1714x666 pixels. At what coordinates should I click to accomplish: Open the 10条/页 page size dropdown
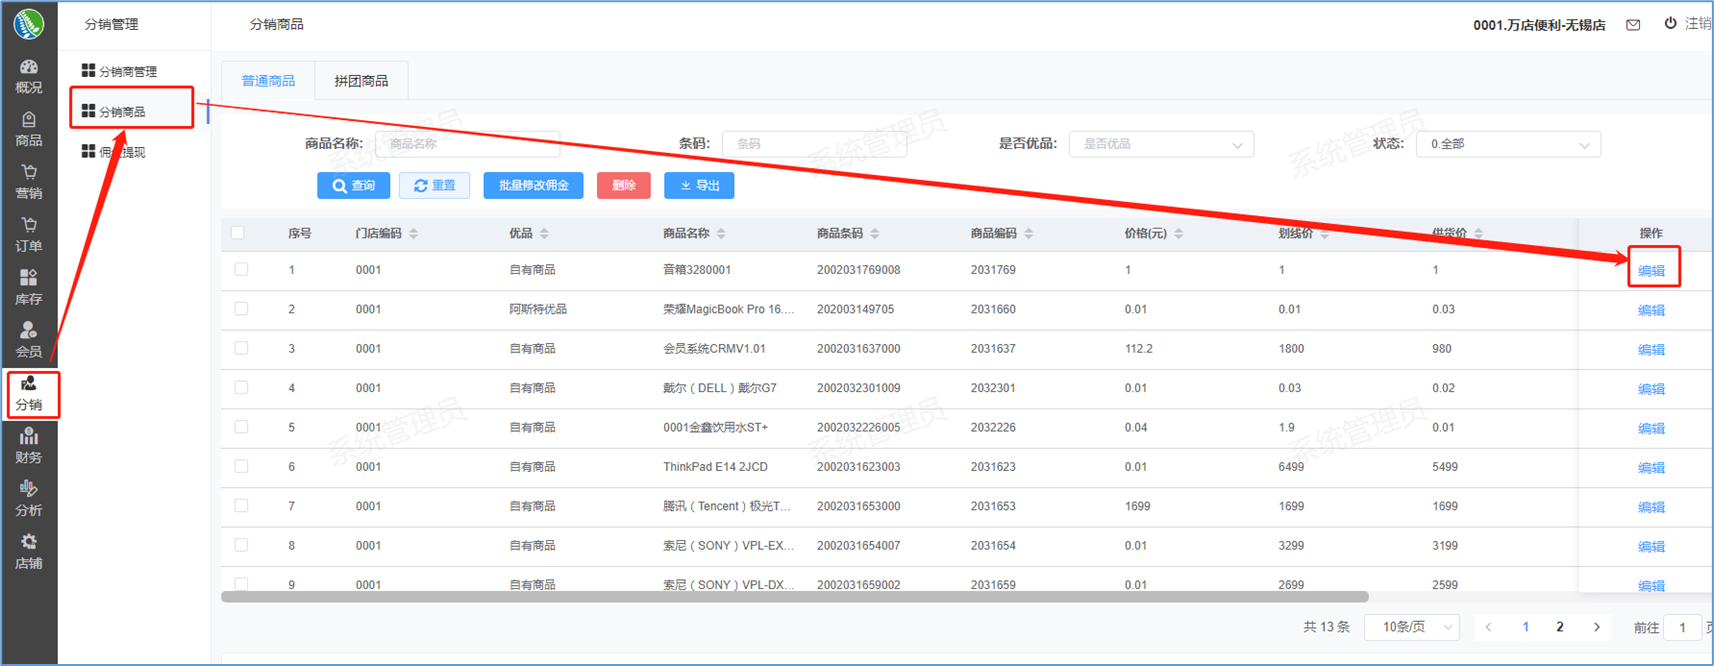pos(1411,627)
